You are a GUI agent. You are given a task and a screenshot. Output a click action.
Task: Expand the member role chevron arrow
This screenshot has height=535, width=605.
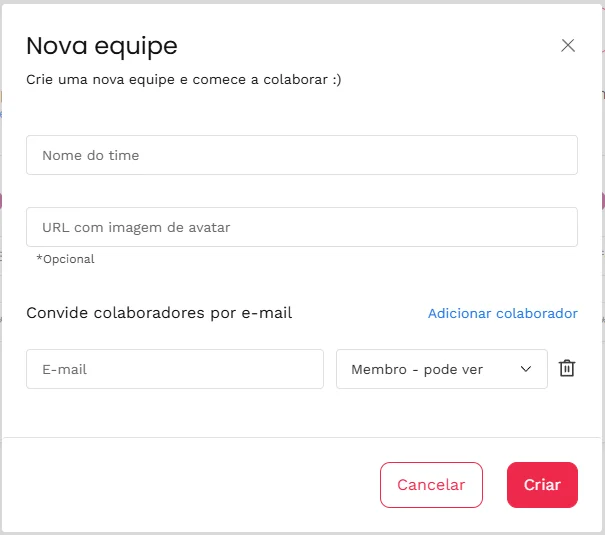click(x=527, y=369)
